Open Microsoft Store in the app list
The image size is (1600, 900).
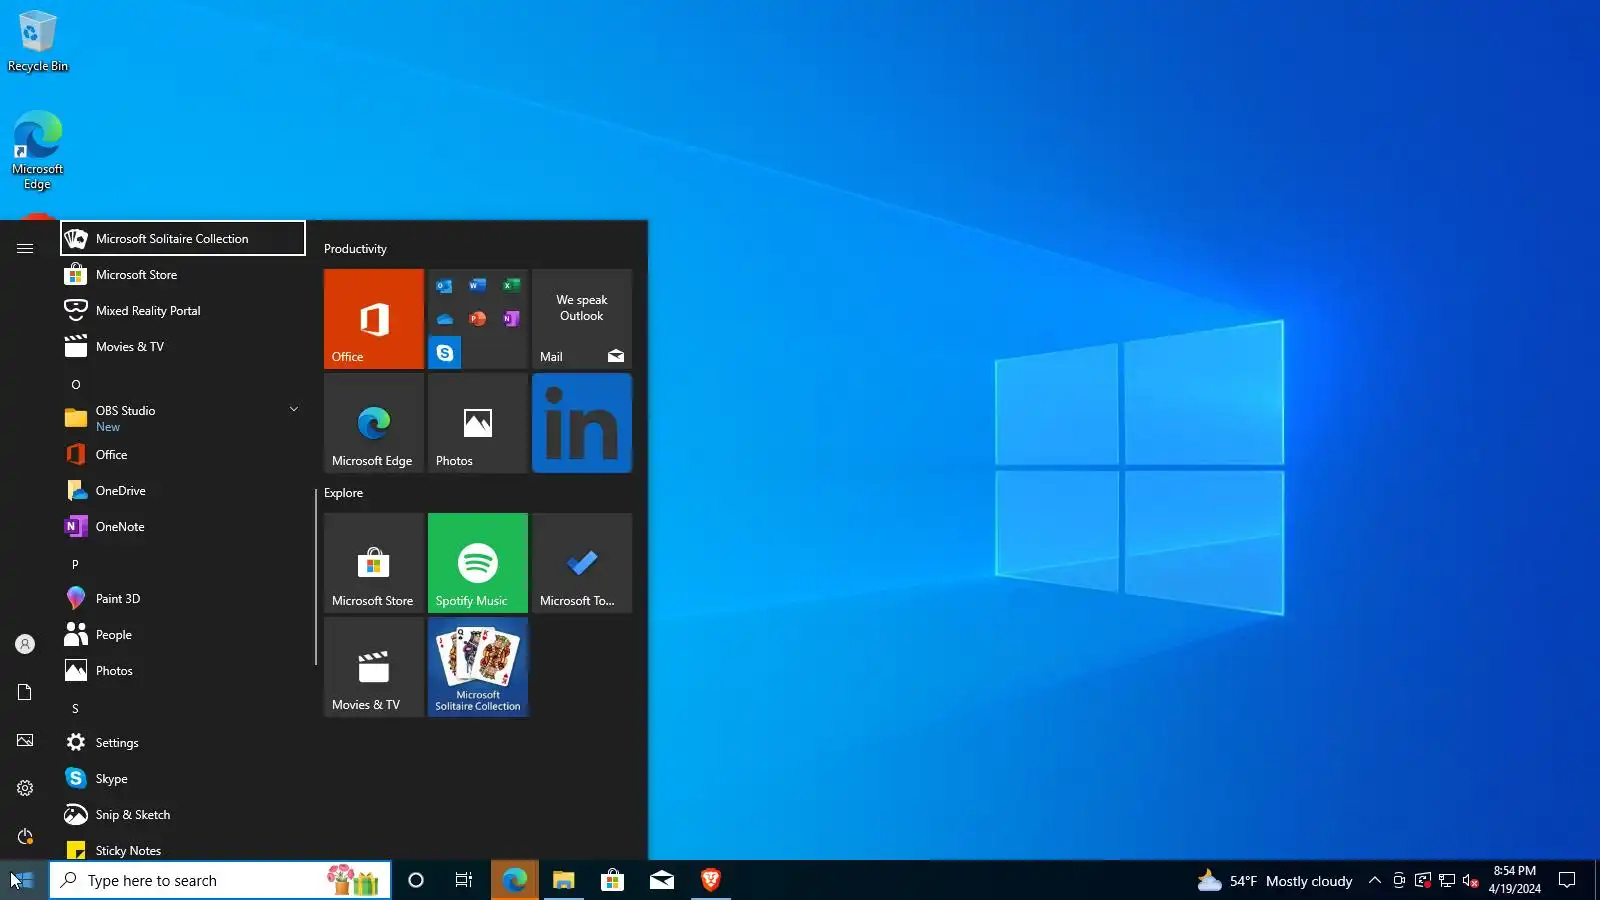click(x=183, y=274)
